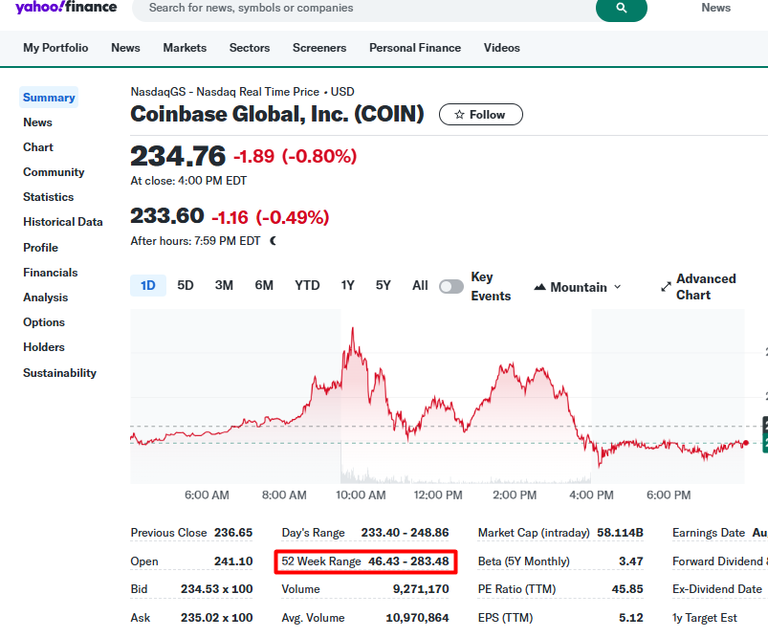Viewport: 768px width, 639px height.
Task: Open the Sectors menu
Action: [249, 47]
